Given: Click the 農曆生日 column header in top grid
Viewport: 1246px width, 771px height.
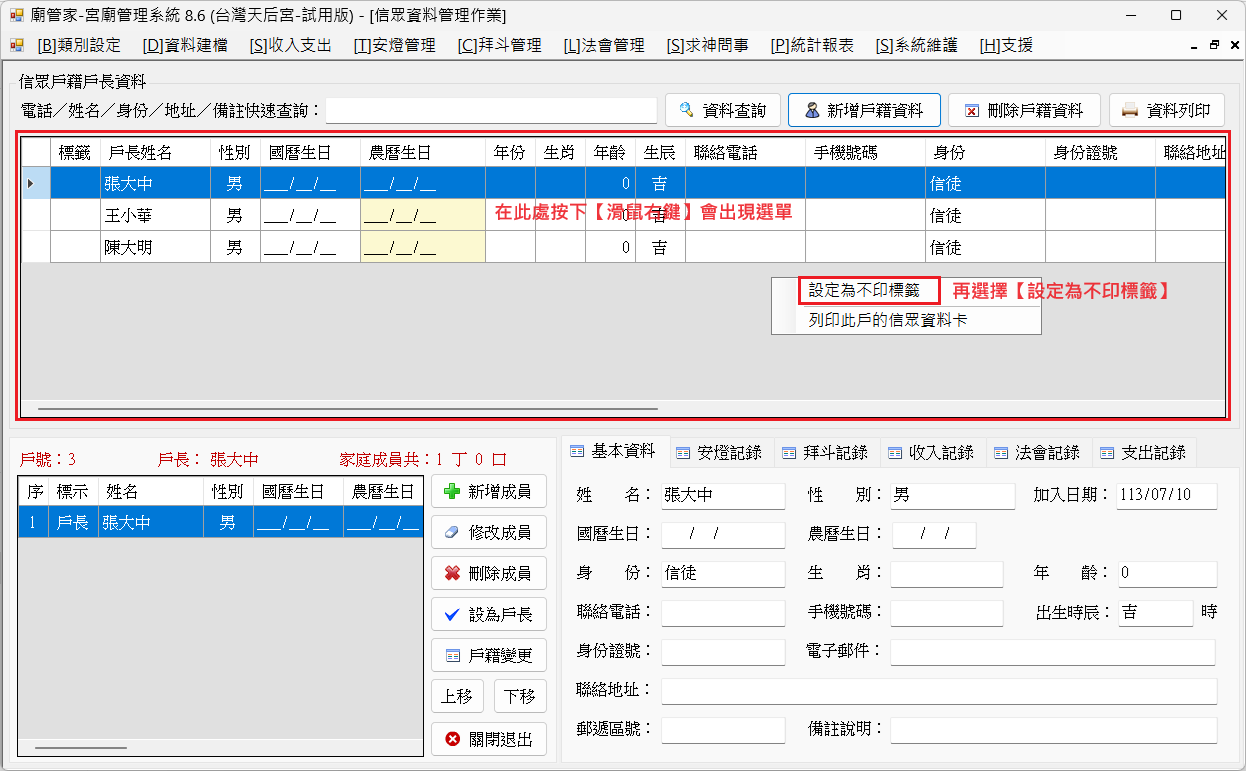Looking at the screenshot, I should point(423,152).
